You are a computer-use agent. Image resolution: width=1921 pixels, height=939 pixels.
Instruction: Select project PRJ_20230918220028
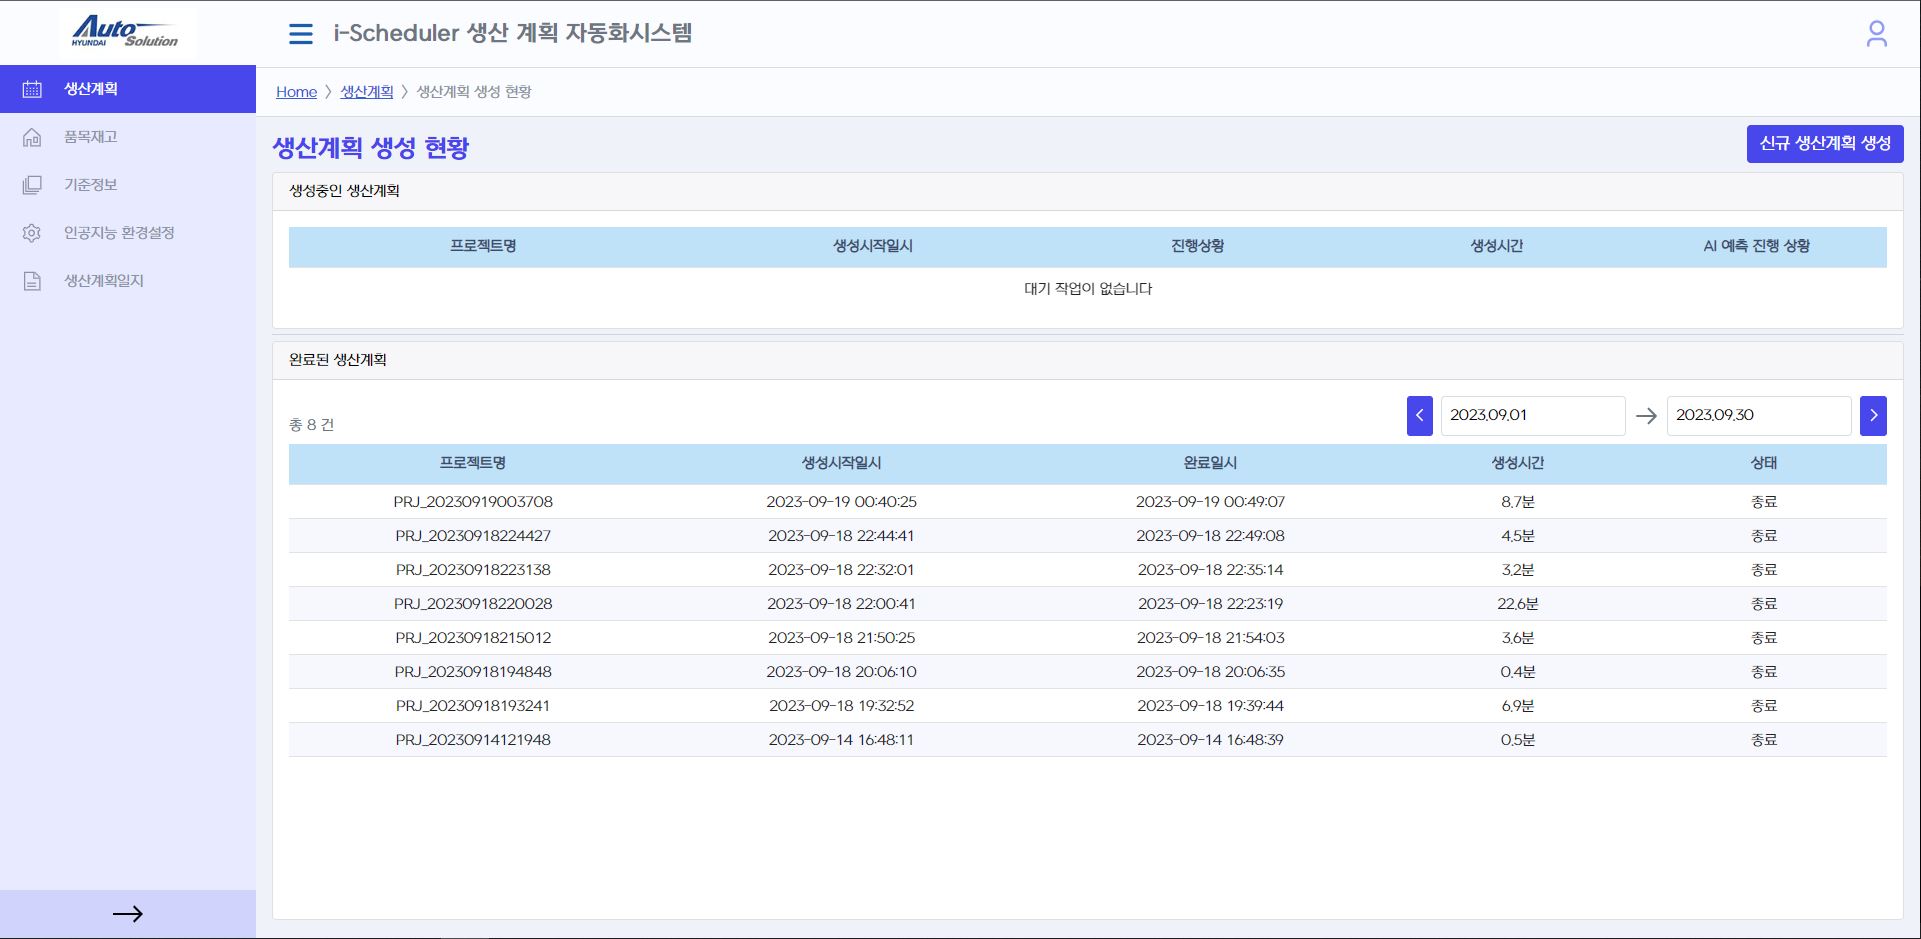(473, 604)
